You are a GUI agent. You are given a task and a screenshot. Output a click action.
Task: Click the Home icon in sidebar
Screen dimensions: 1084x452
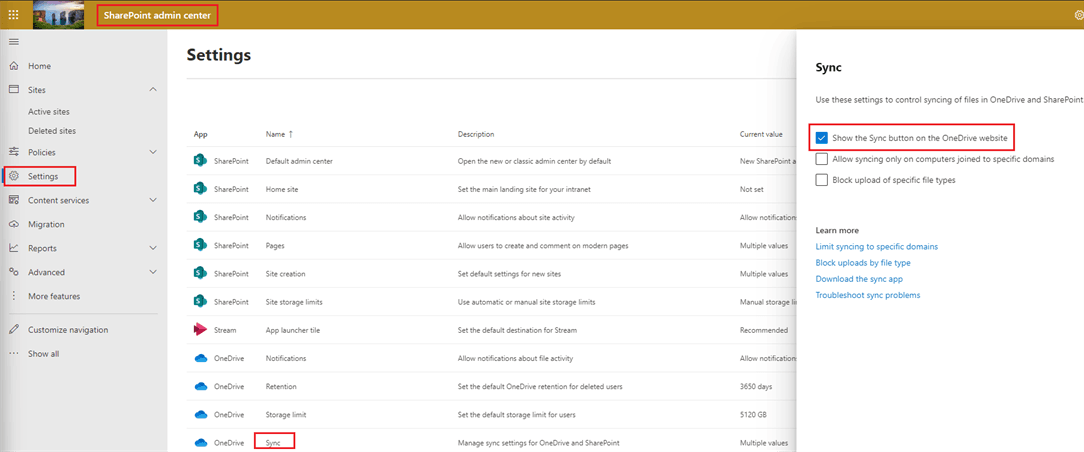tap(14, 66)
